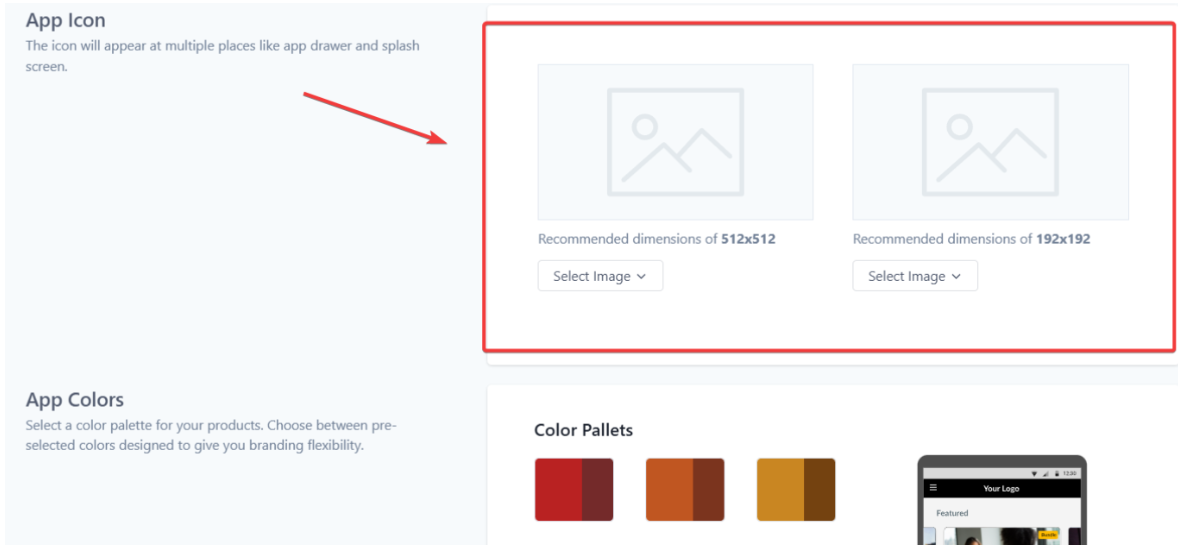Click the 192x192 app icon image placeholder
The image size is (1178, 551).
(990, 142)
